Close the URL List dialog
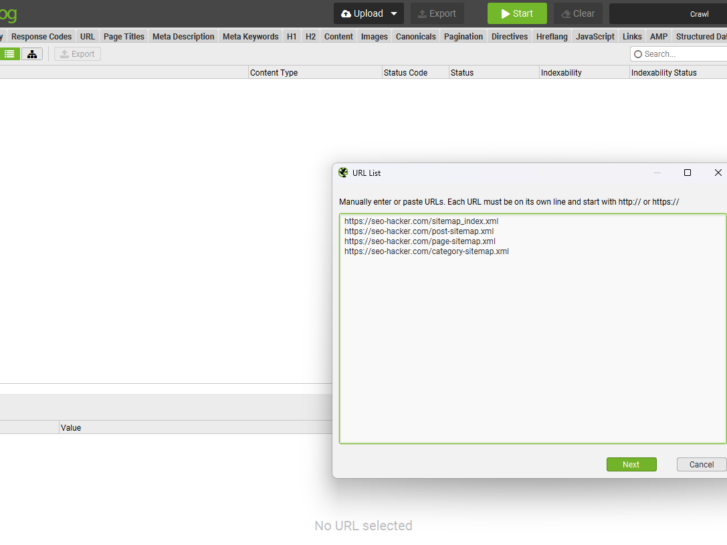Image resolution: width=727 pixels, height=545 pixels. pyautogui.click(x=718, y=173)
